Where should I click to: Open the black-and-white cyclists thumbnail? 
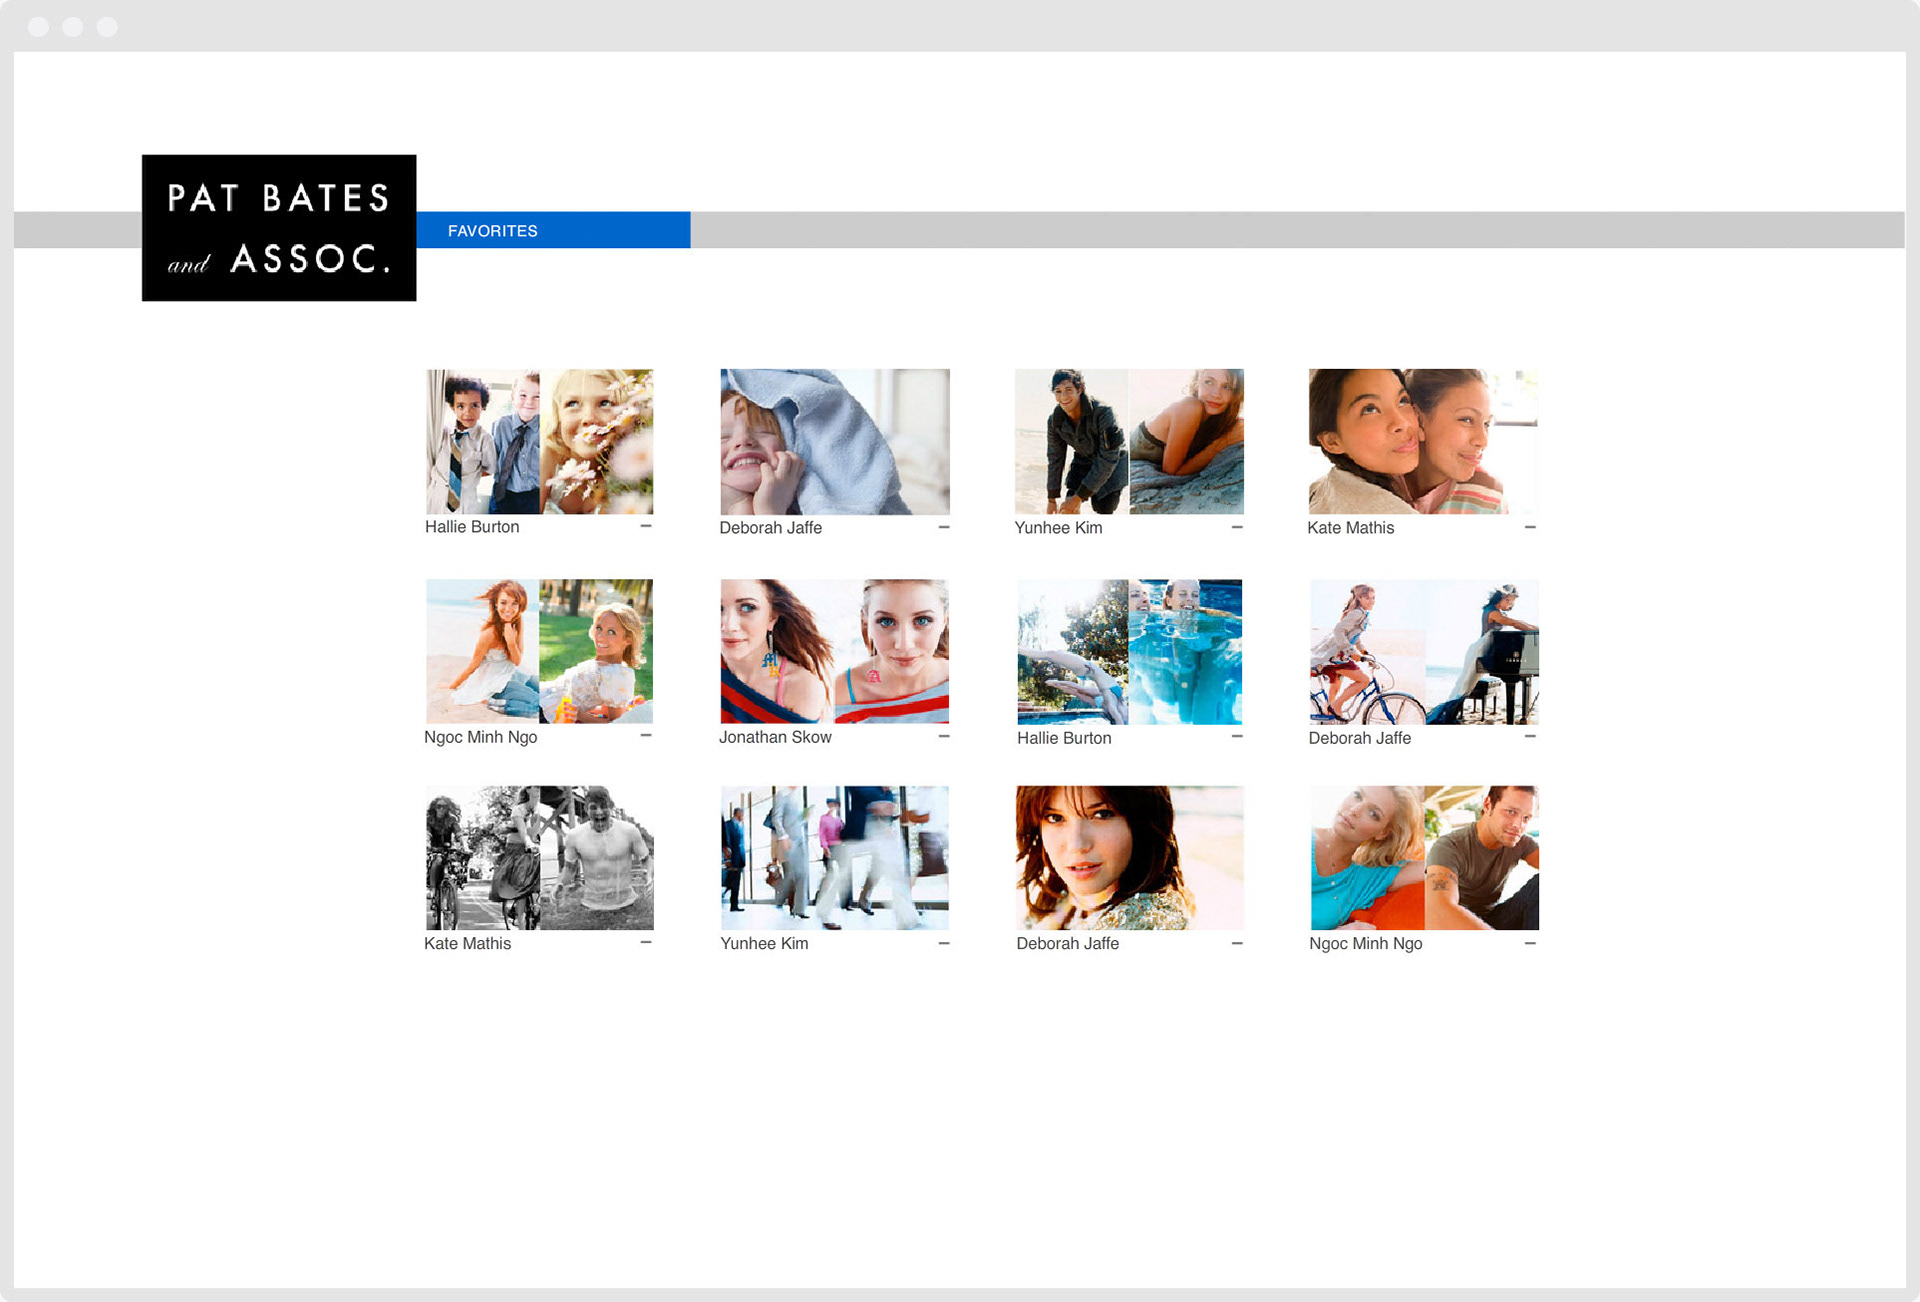(x=539, y=857)
